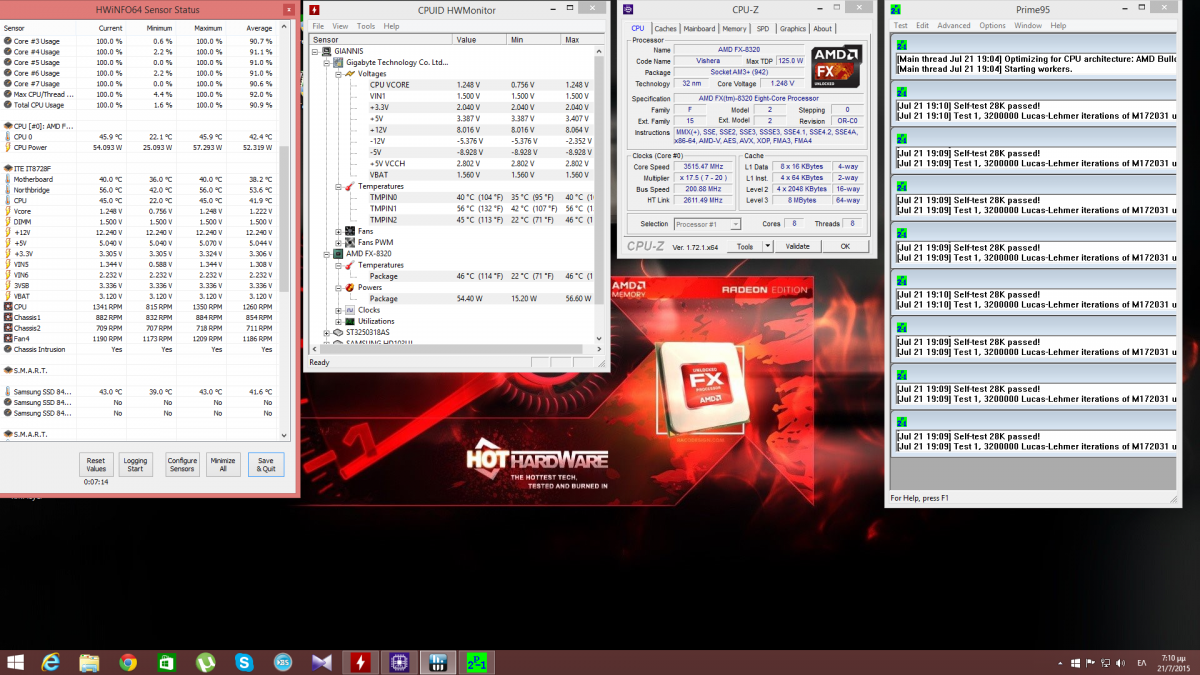Open the Tools dropdown arrow in CPU-Z
Image resolution: width=1200 pixels, height=675 pixels.
tap(769, 246)
